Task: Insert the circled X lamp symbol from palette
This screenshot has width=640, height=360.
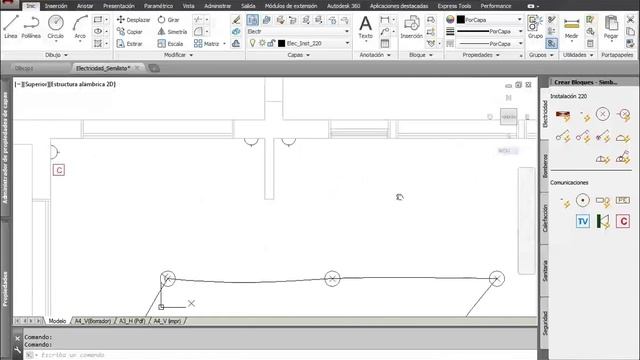Action: (602, 114)
